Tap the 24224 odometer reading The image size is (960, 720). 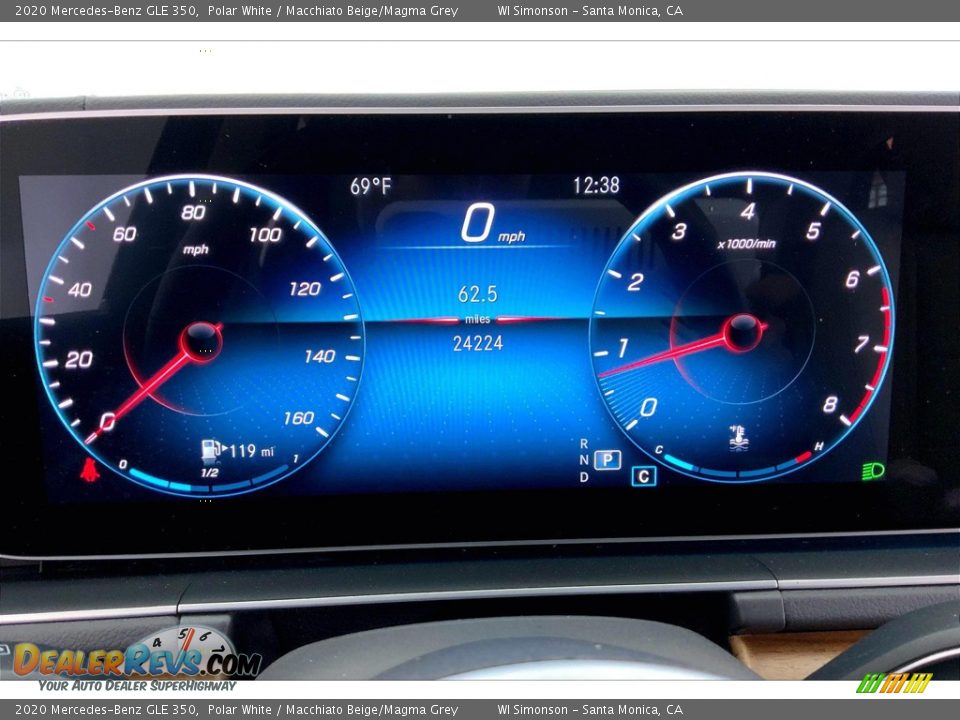pos(478,343)
